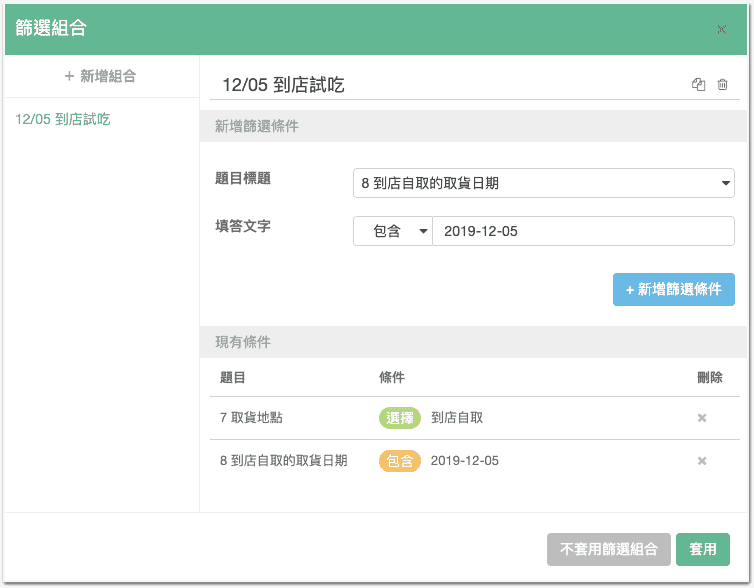Click the 7 取貨地點 row title
754x588 pixels.
tap(251, 417)
